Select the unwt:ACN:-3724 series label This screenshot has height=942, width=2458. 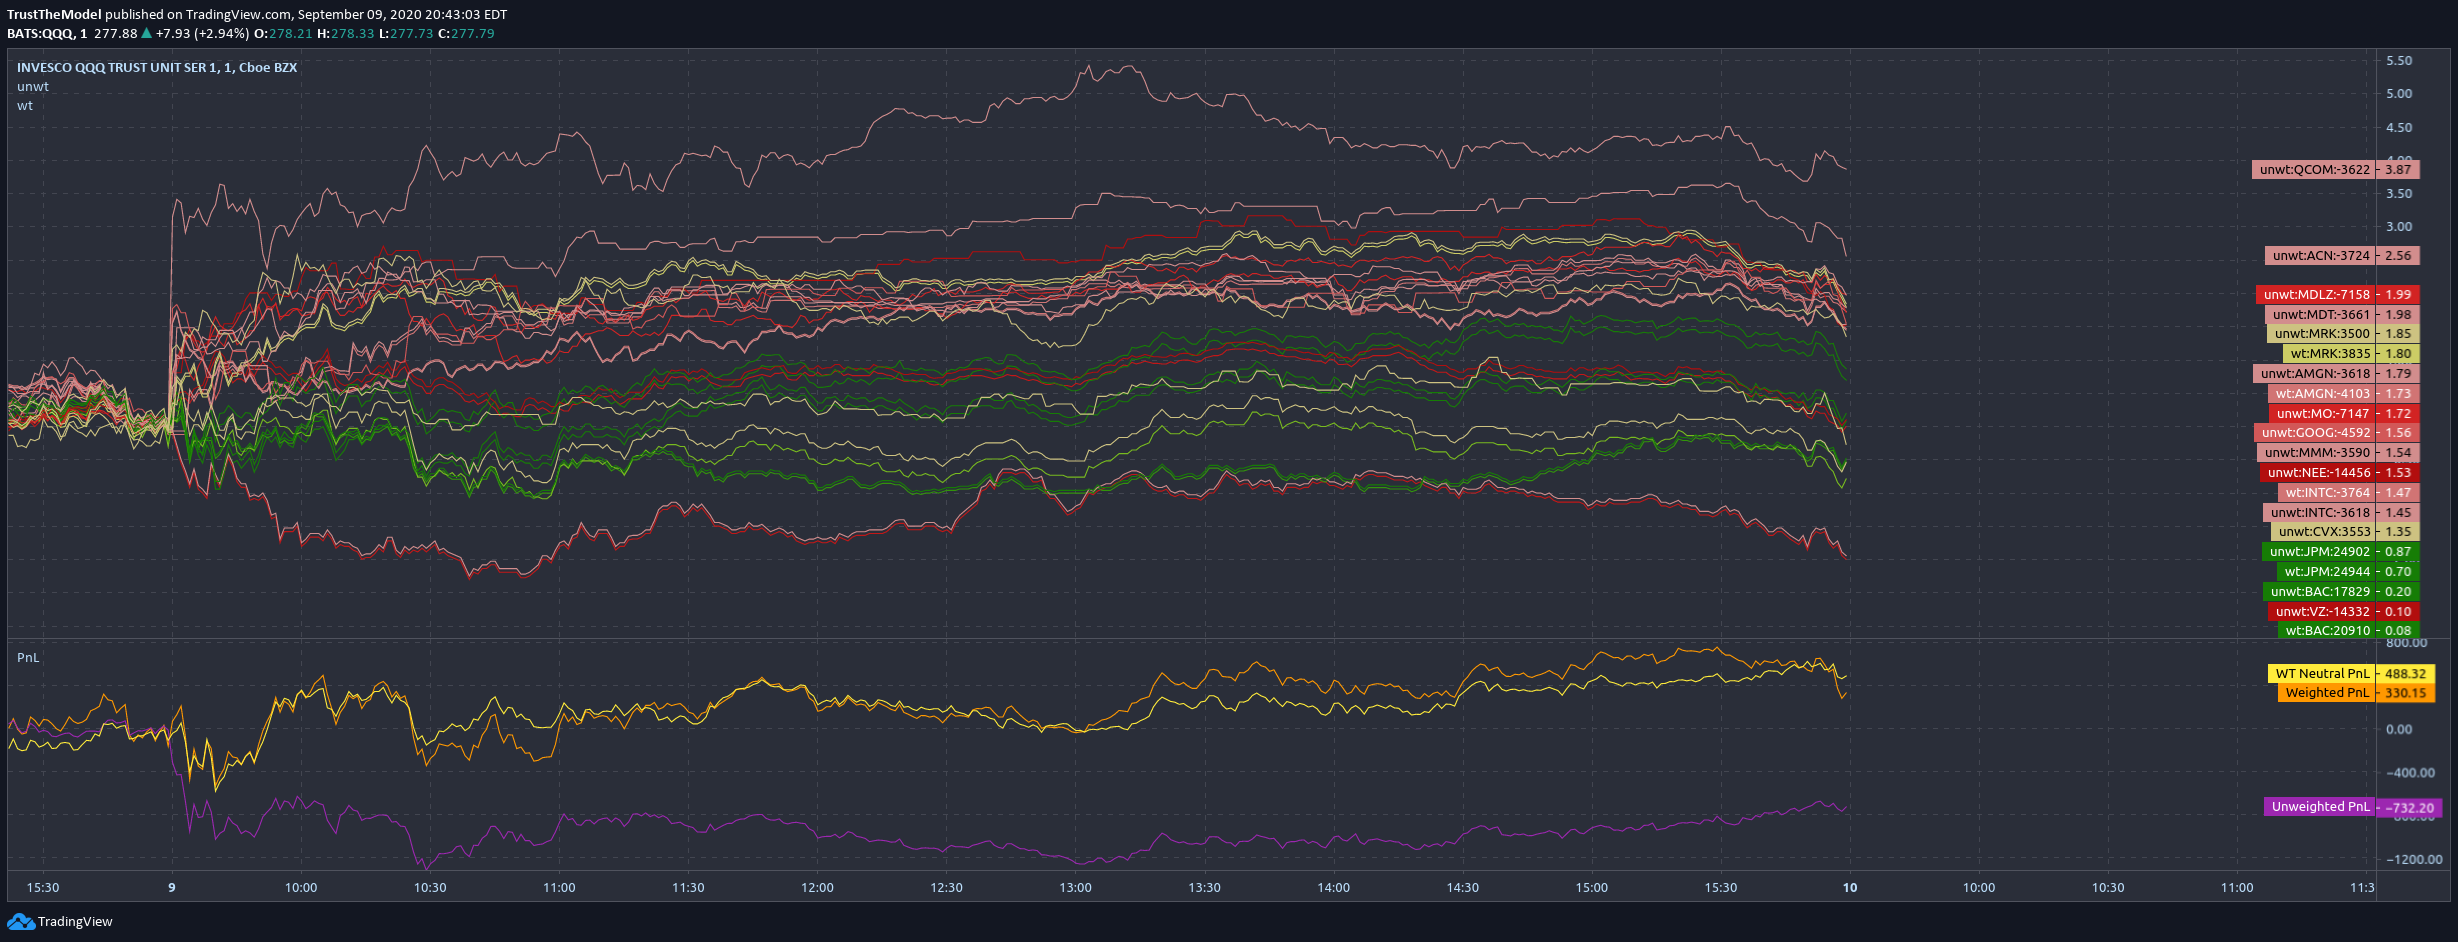pos(2320,256)
